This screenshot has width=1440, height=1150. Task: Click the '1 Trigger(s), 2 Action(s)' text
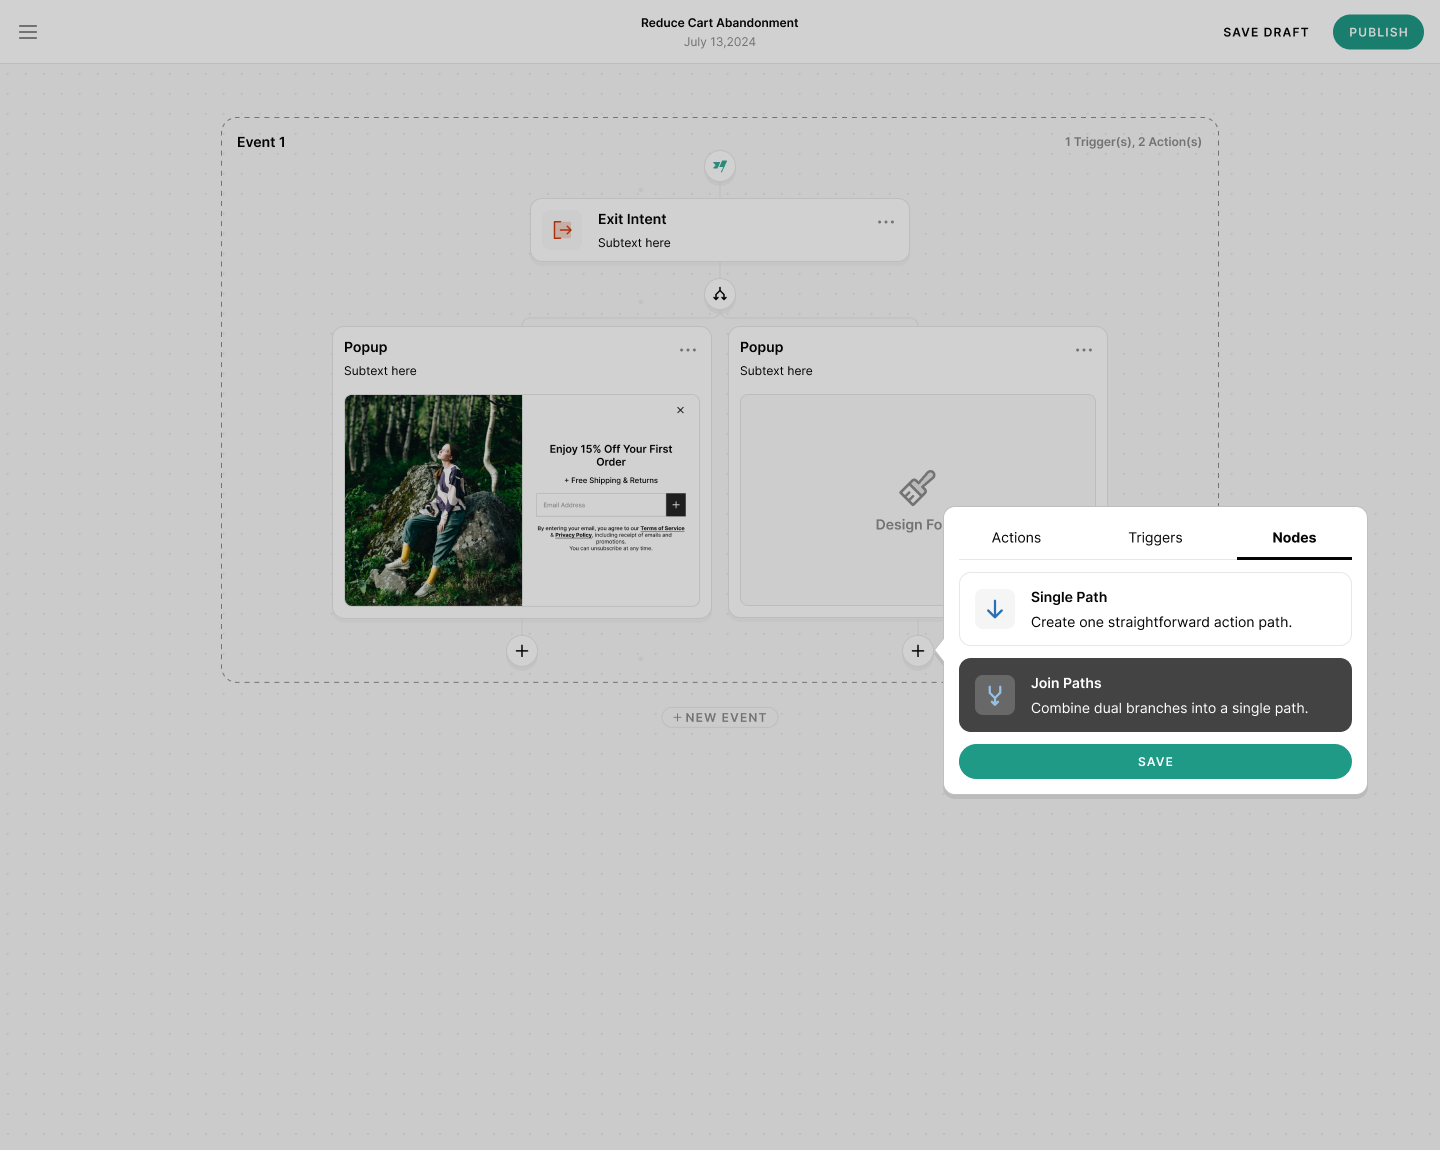(x=1133, y=142)
